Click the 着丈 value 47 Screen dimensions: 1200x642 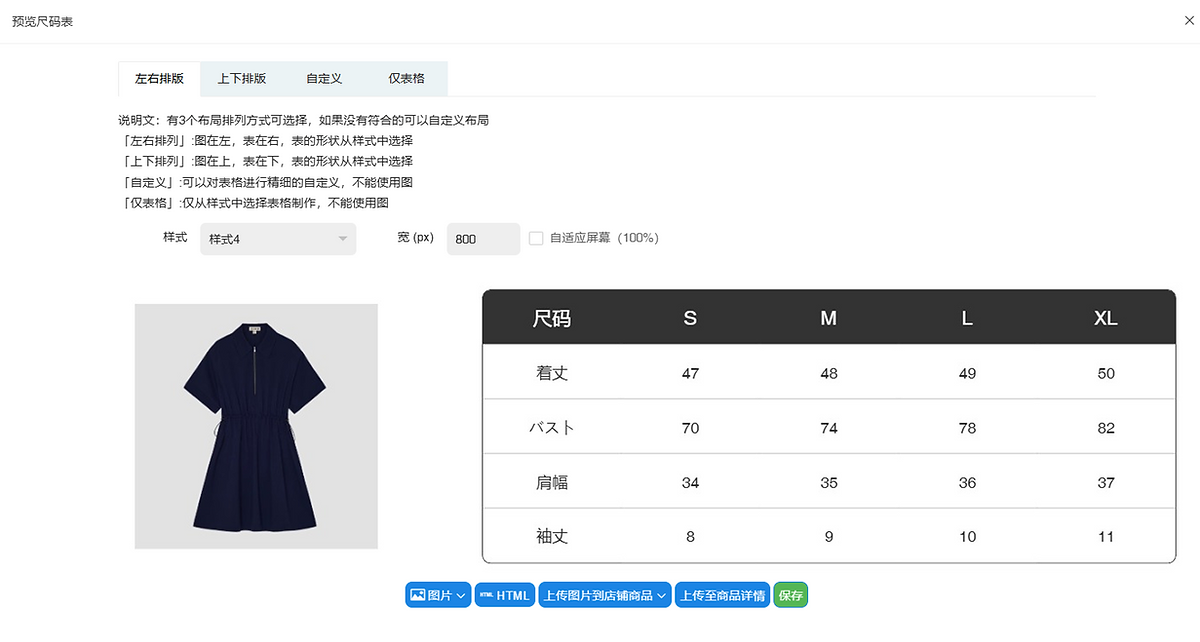[x=690, y=373]
